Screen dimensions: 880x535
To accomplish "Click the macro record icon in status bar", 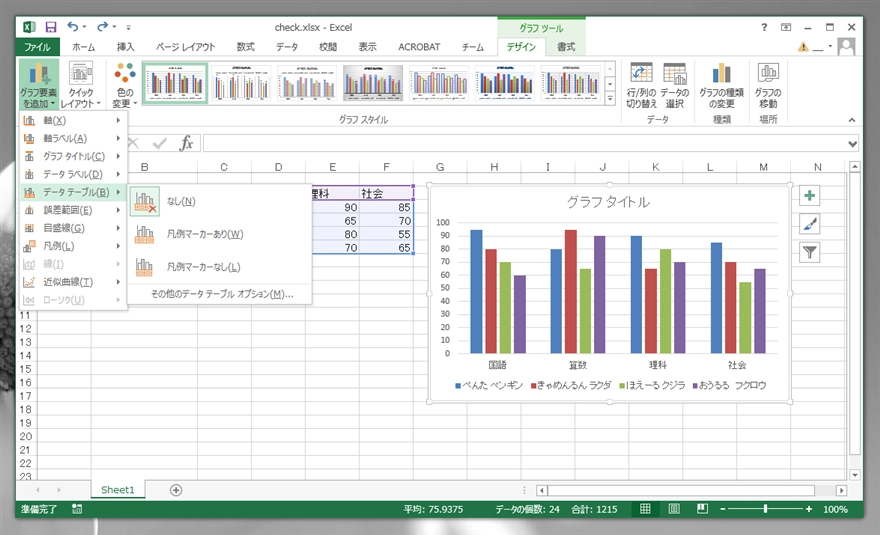I will click(x=77, y=509).
